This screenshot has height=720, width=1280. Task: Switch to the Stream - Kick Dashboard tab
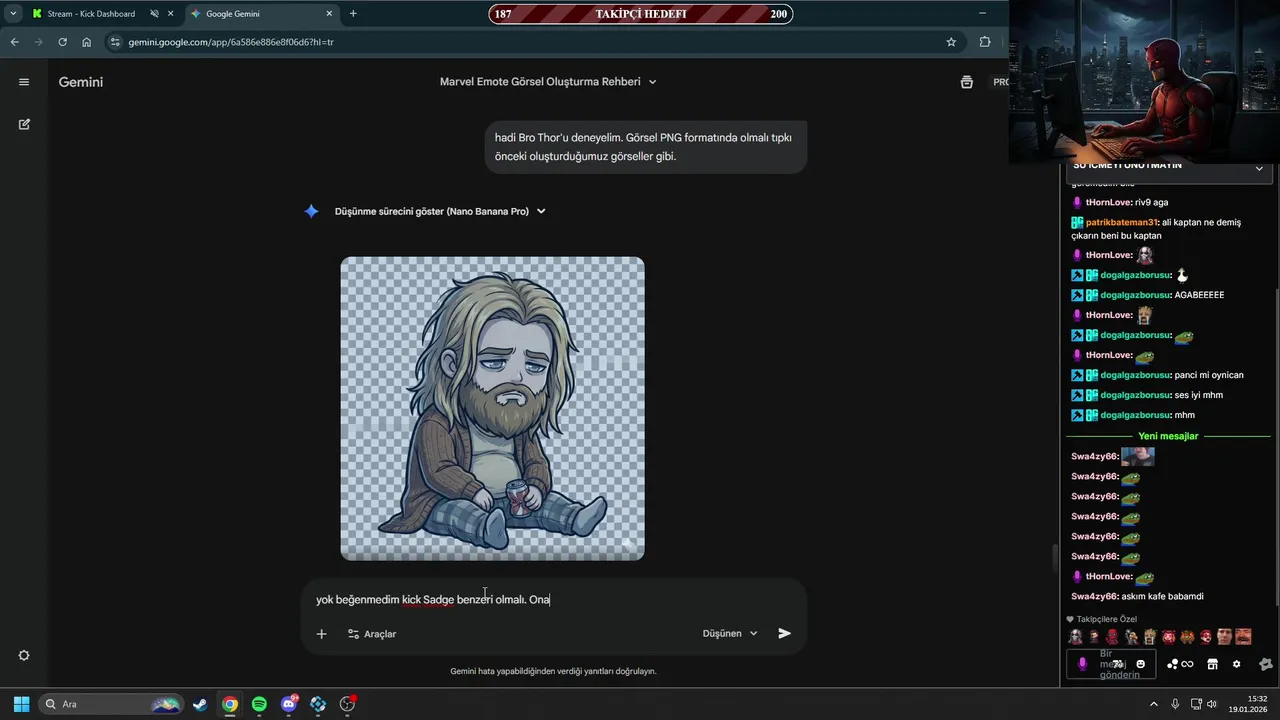[x=91, y=14]
